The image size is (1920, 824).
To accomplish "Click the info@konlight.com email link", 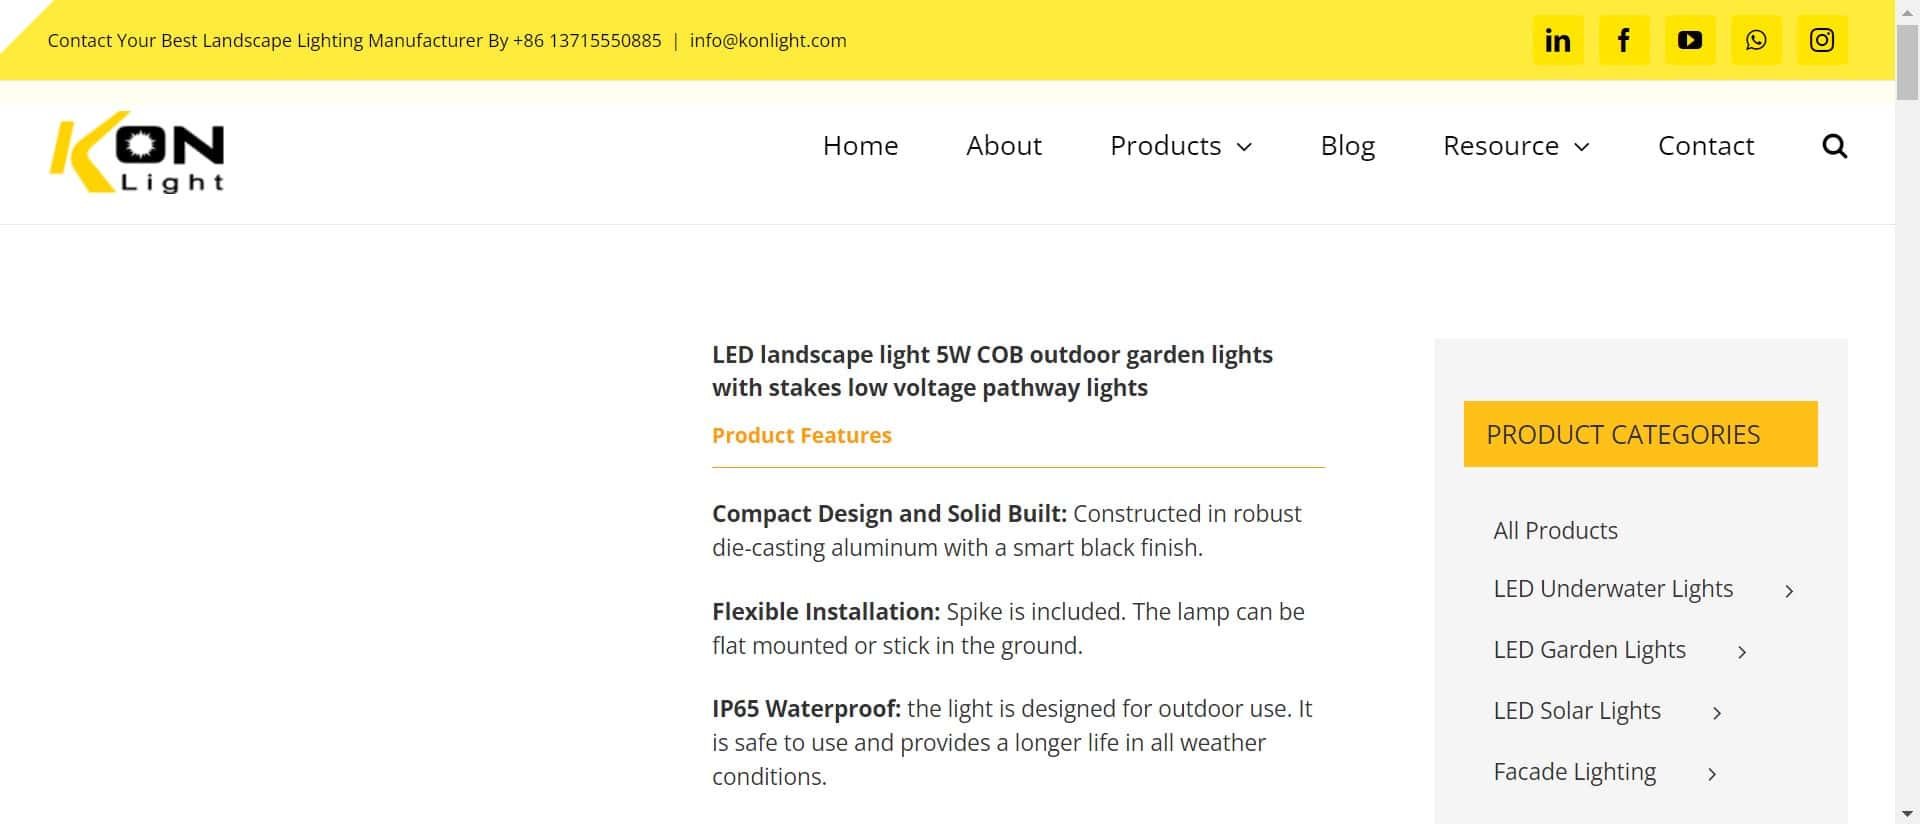I will [768, 41].
